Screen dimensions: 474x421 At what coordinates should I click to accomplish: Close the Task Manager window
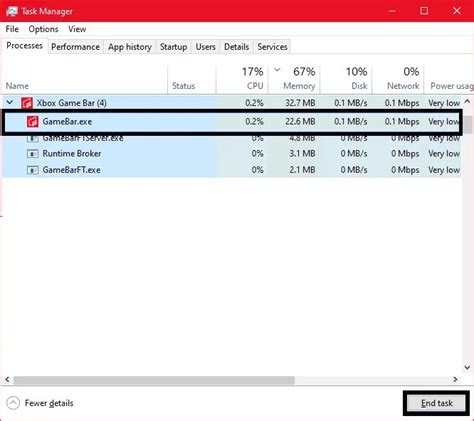pos(457,11)
